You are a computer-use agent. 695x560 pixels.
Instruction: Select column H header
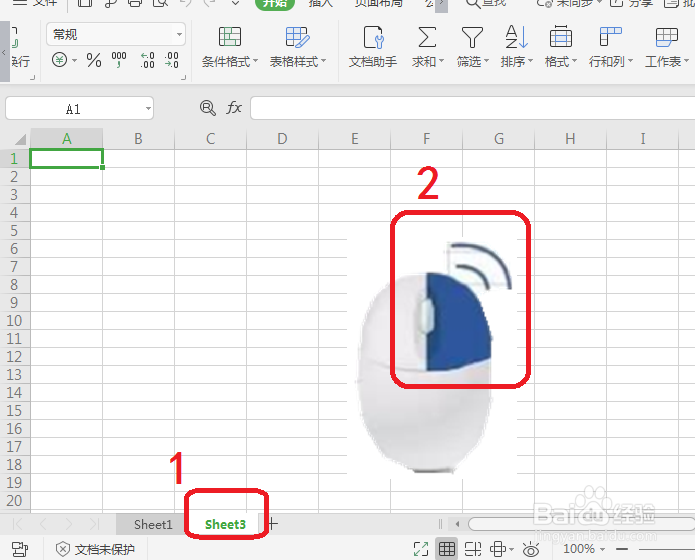[570, 139]
